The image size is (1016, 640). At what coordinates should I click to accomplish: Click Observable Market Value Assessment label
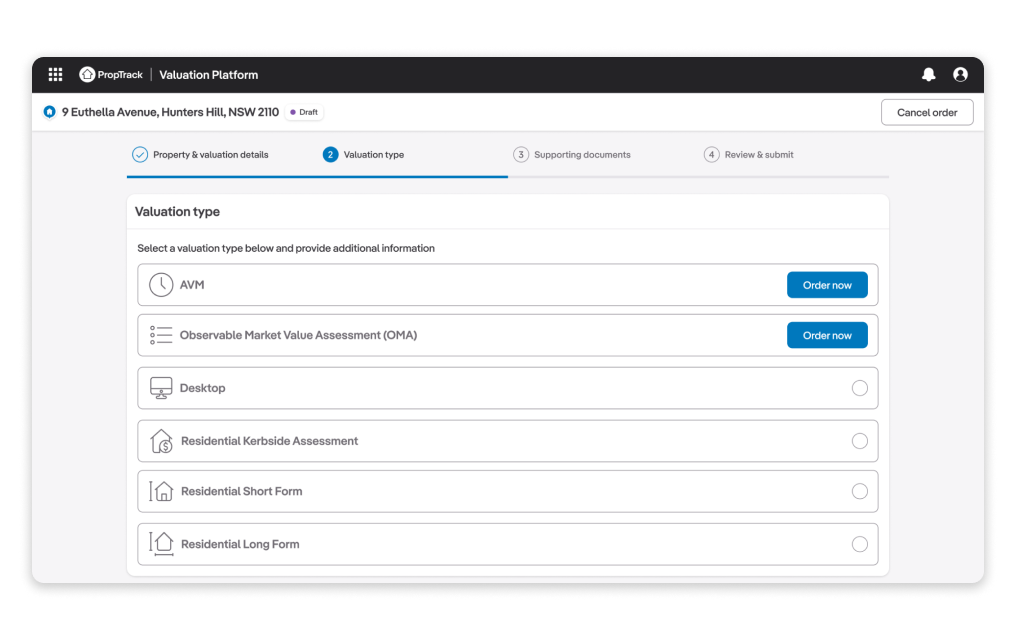tap(298, 336)
